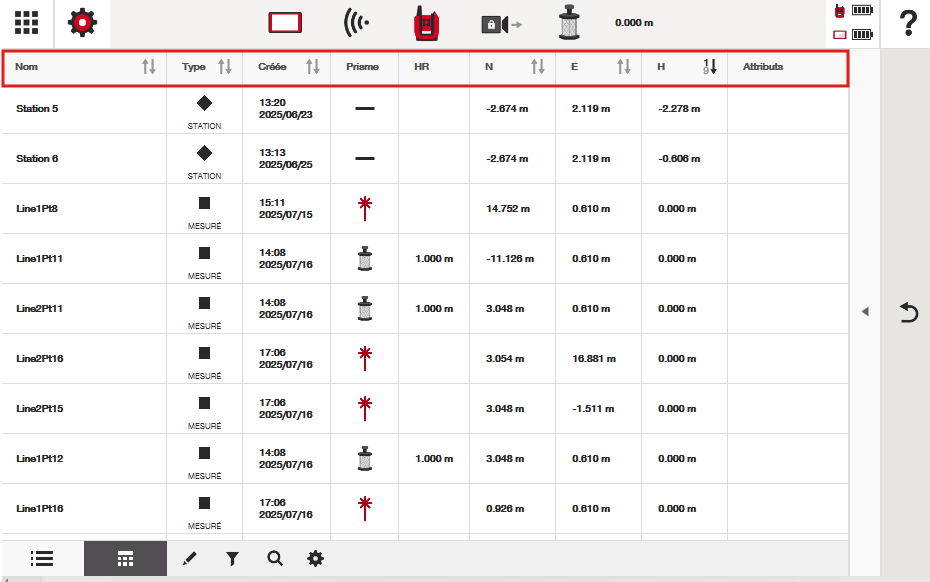
Task: Click the wireless signal connection icon
Action: 356,22
